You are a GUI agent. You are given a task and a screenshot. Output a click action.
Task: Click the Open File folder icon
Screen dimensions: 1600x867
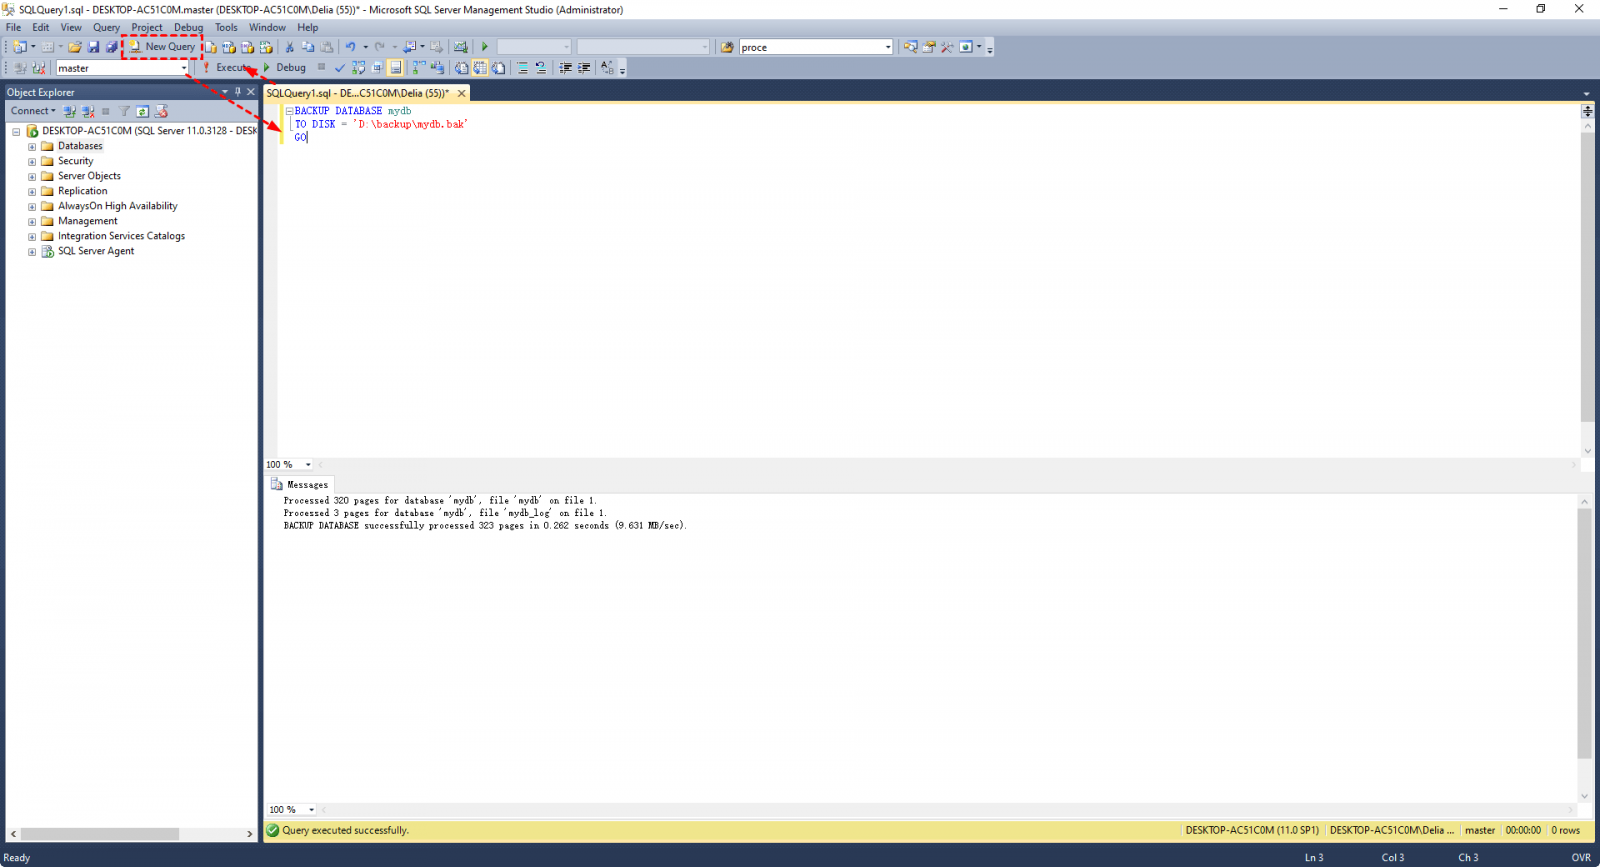(x=75, y=47)
